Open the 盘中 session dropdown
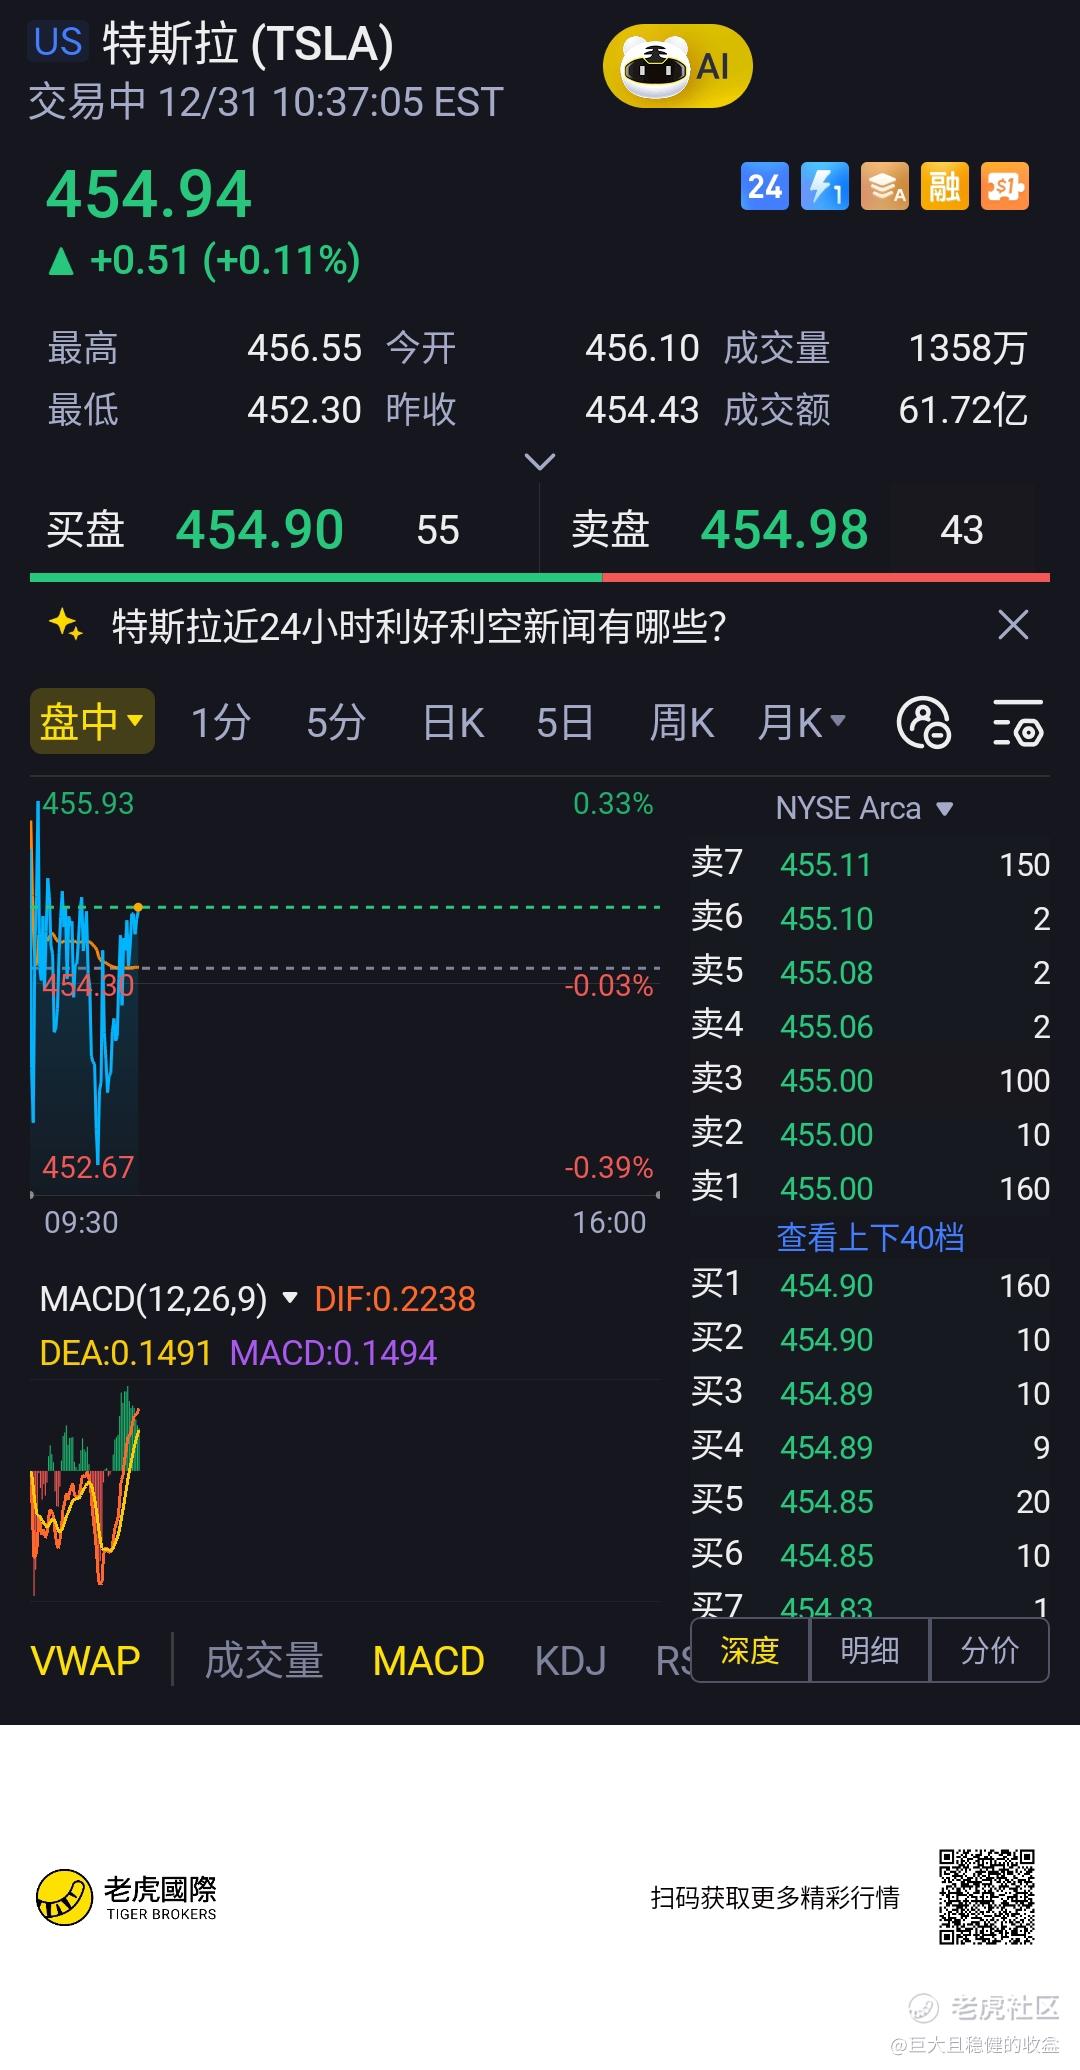Screen dimensions: 1080x2070 92,721
